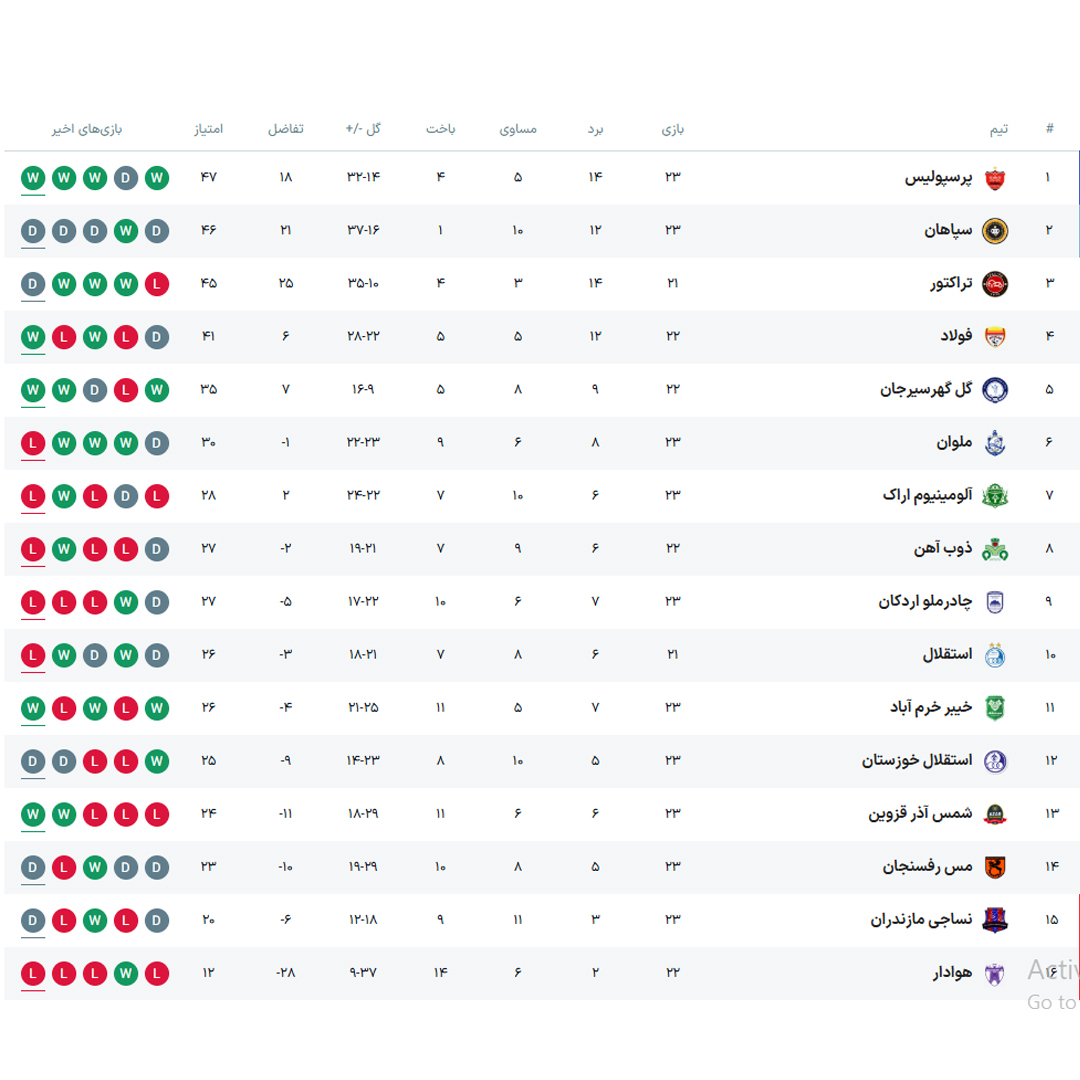Click the سپاهان club crest
Image resolution: width=1080 pixels, height=1080 pixels.
[995, 231]
